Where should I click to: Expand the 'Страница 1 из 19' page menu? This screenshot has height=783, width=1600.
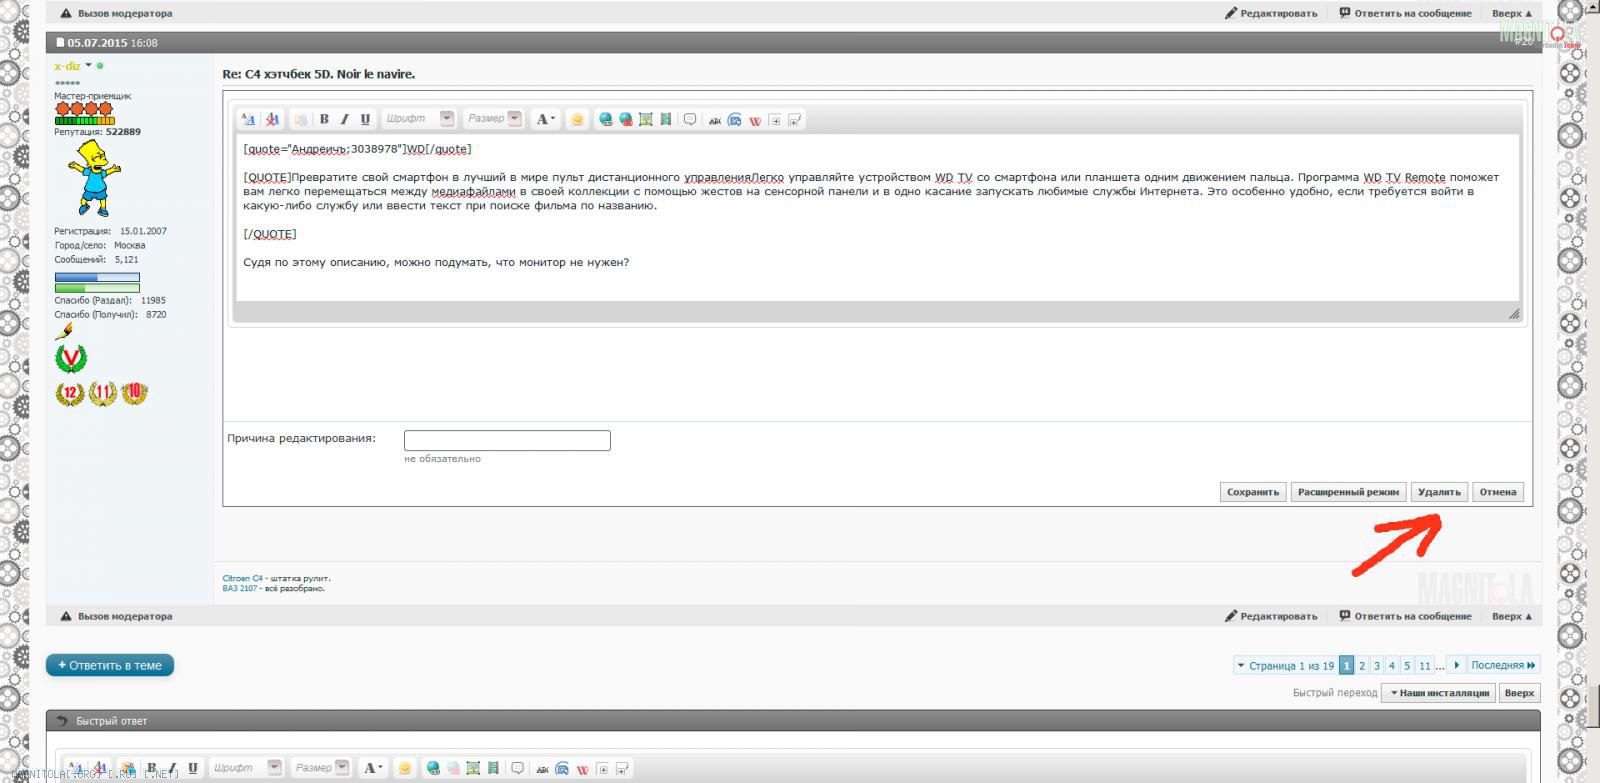click(x=1285, y=665)
